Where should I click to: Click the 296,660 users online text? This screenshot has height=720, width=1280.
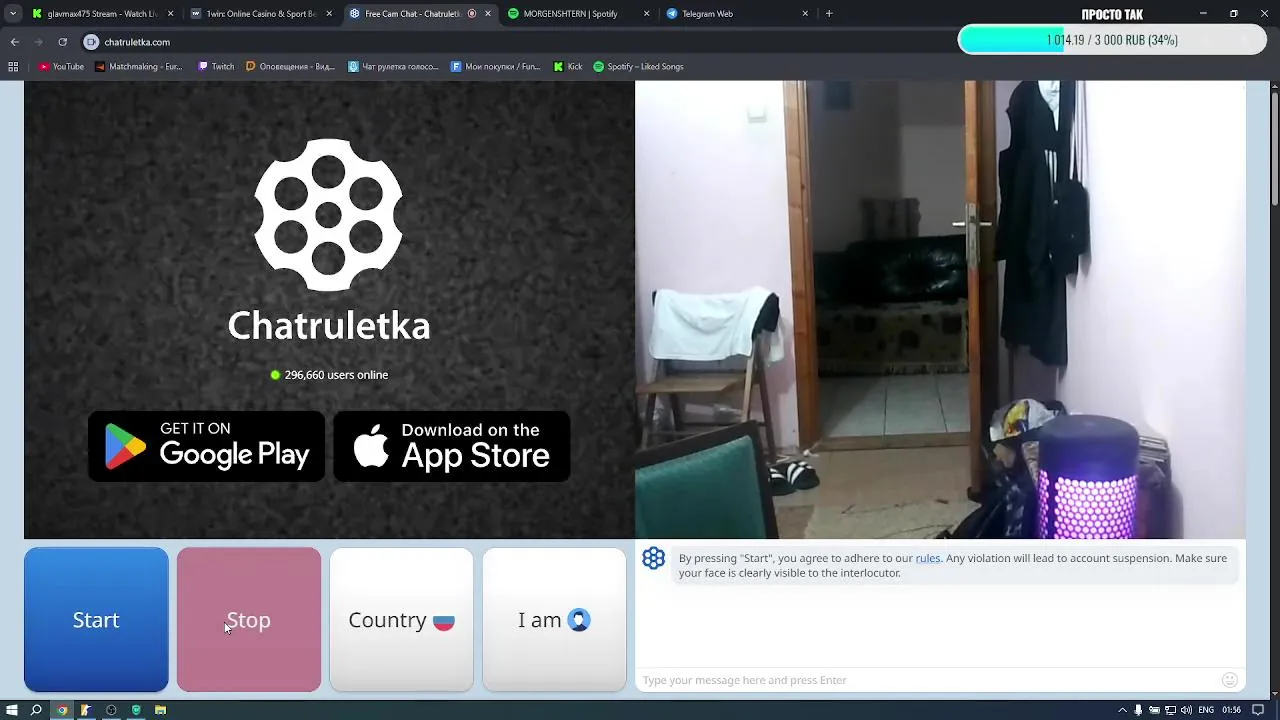tap(336, 375)
